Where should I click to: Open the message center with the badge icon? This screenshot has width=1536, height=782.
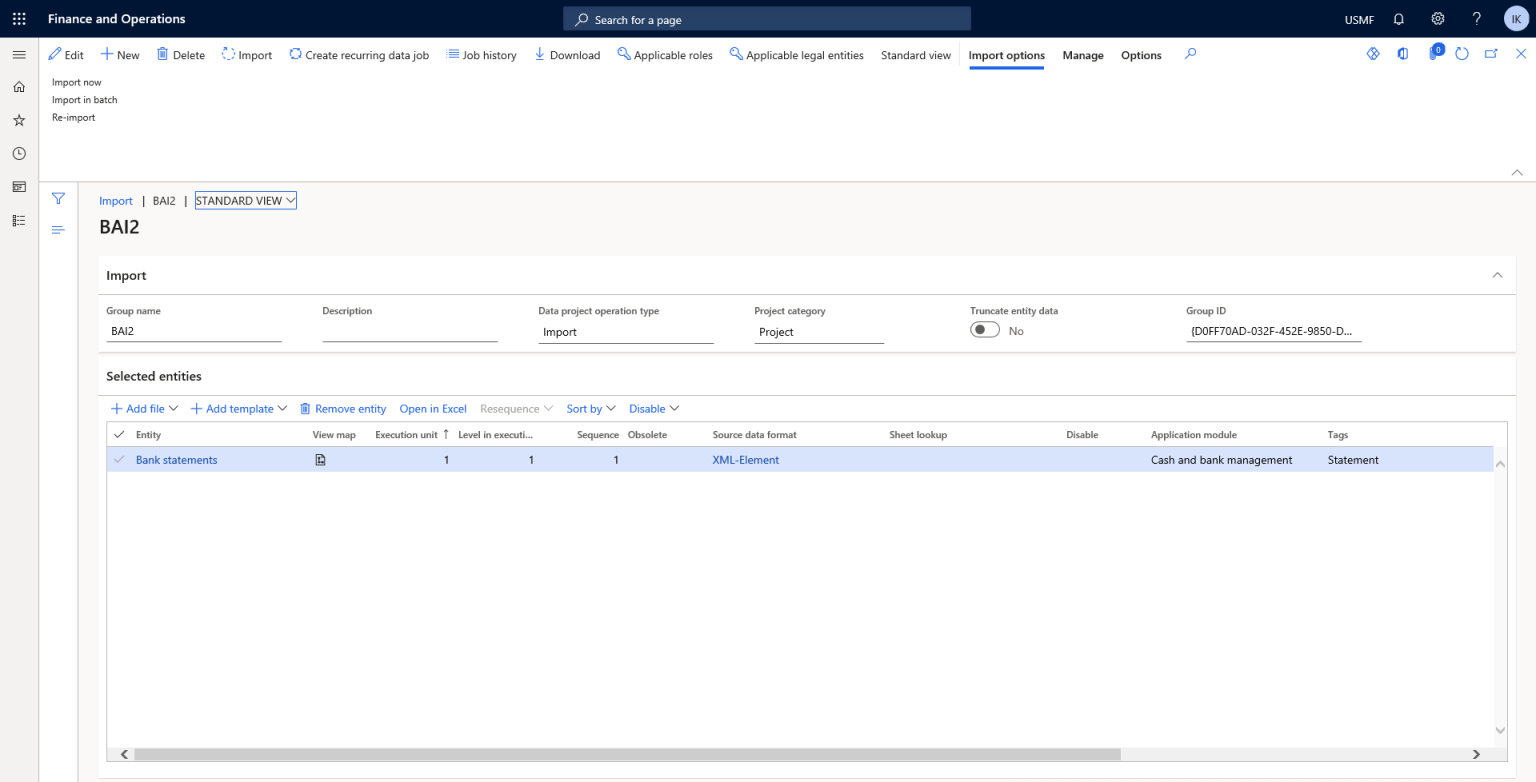[x=1433, y=54]
